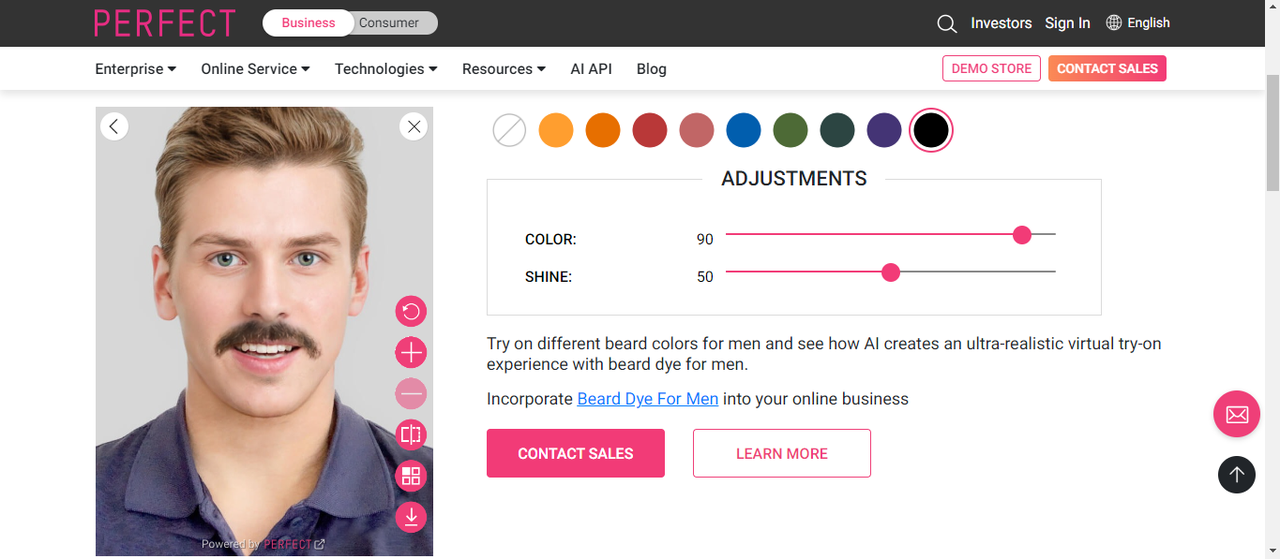The height and width of the screenshot is (559, 1280).
Task: Close the photo preview with X
Action: (x=414, y=126)
